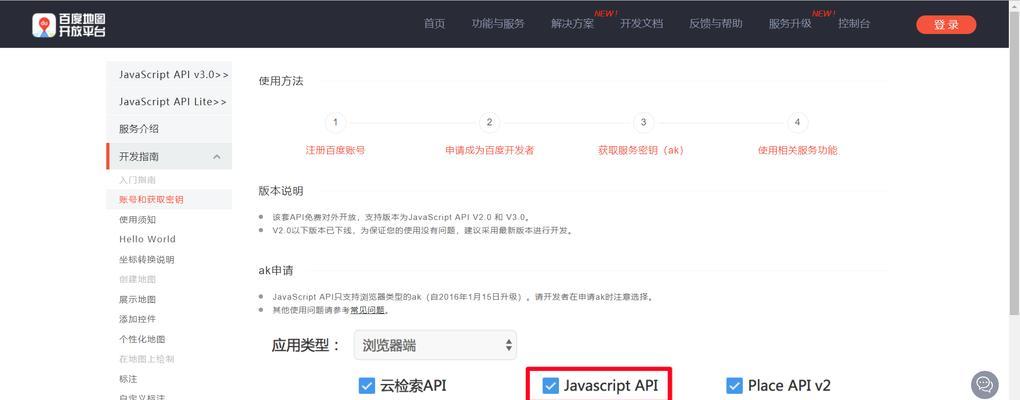Screen dimensions: 1020x400
Task: Open the chat support bubble icon
Action: [x=984, y=384]
